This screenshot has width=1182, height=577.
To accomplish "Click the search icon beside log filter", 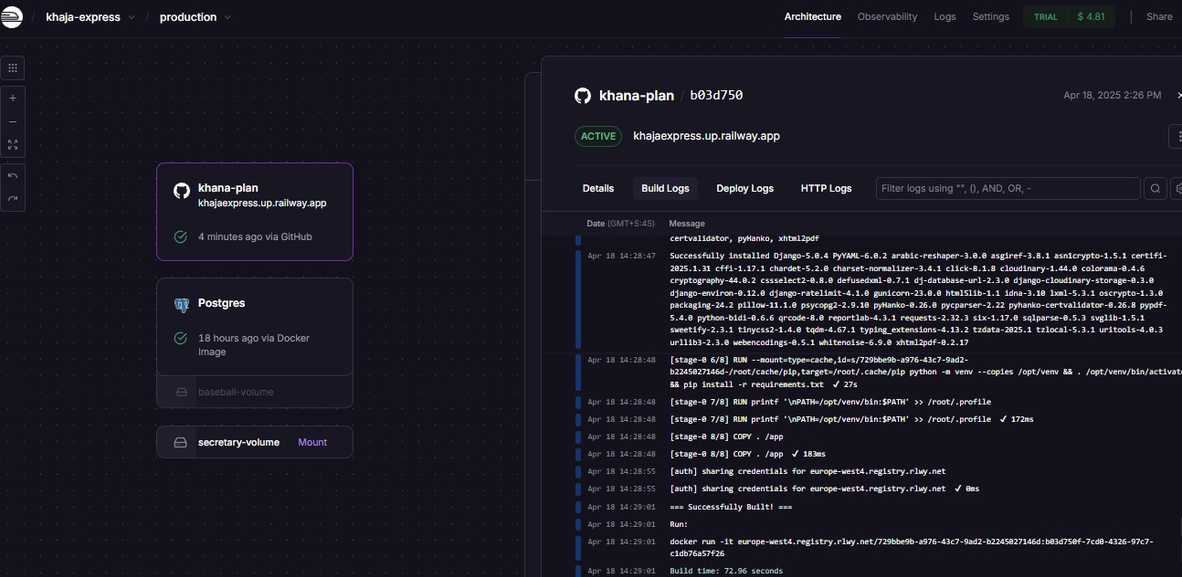I will (x=1155, y=188).
